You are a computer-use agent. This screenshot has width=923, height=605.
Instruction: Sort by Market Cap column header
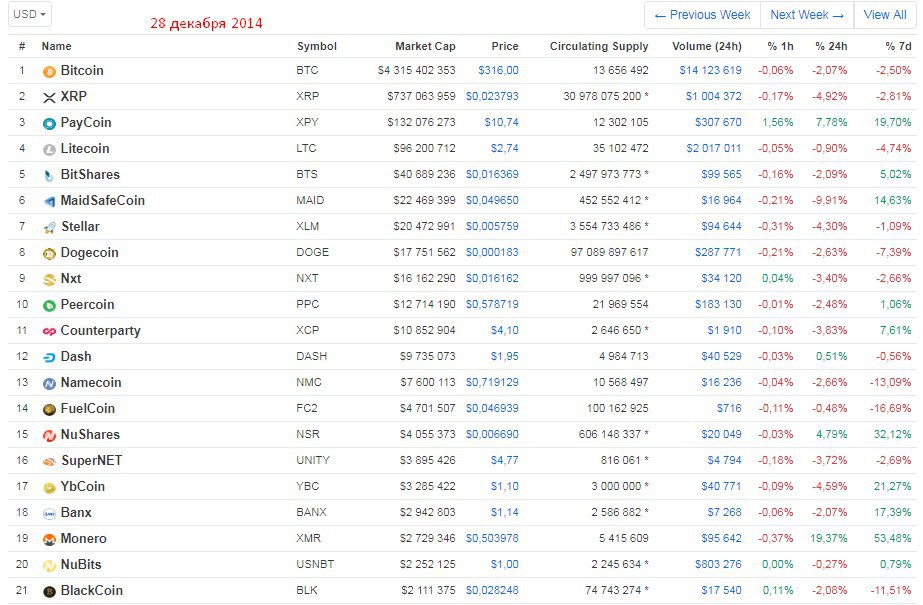(x=425, y=46)
